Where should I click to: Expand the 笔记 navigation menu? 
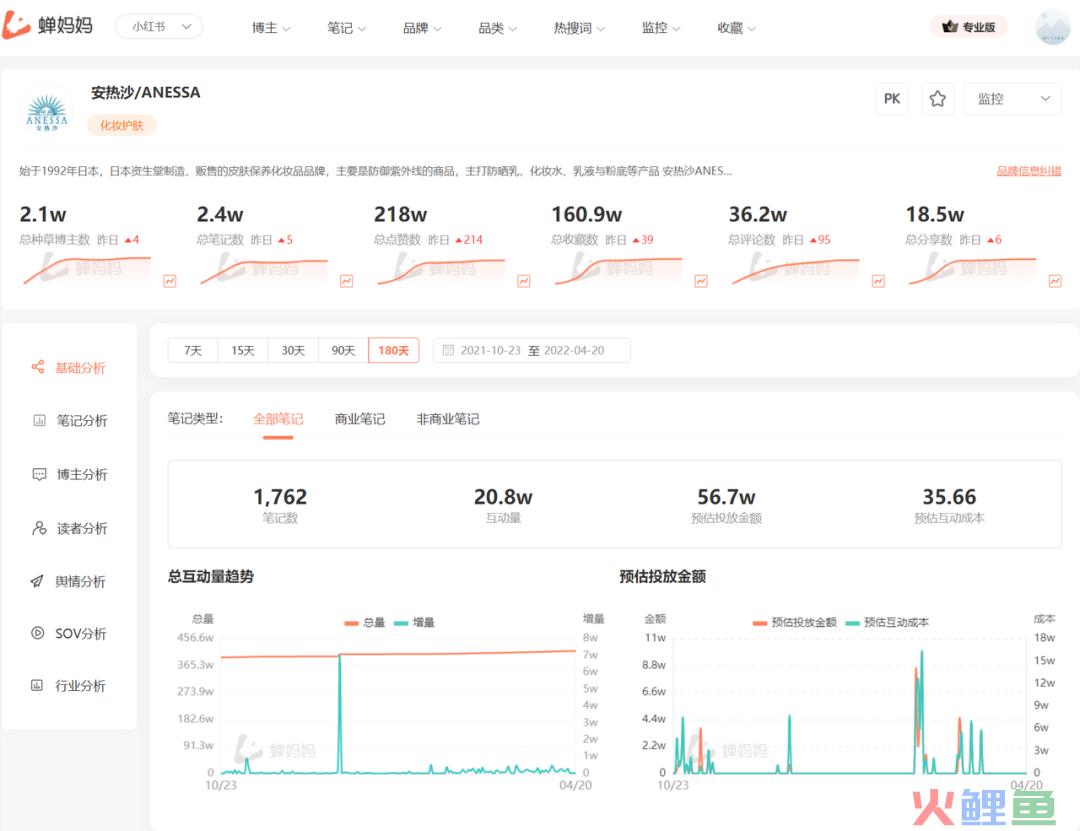pos(346,28)
